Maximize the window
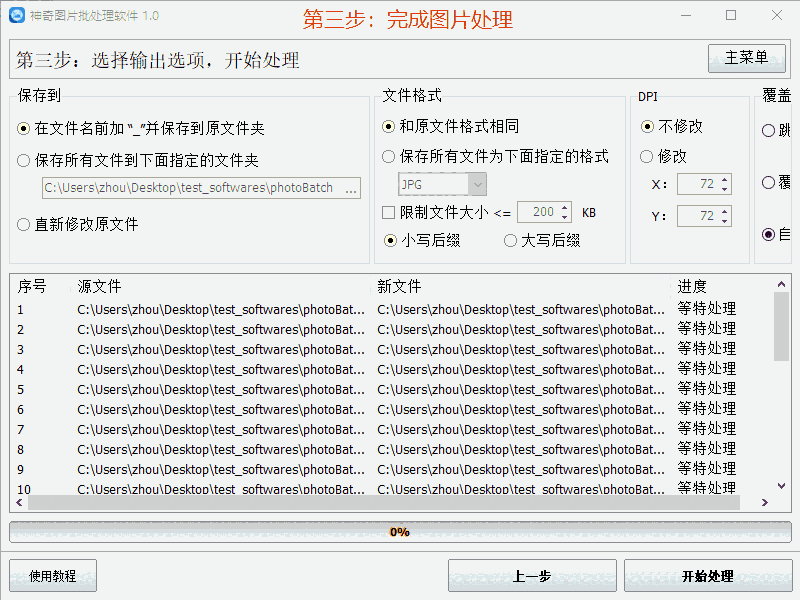Image resolution: width=800 pixels, height=600 pixels. 731,15
